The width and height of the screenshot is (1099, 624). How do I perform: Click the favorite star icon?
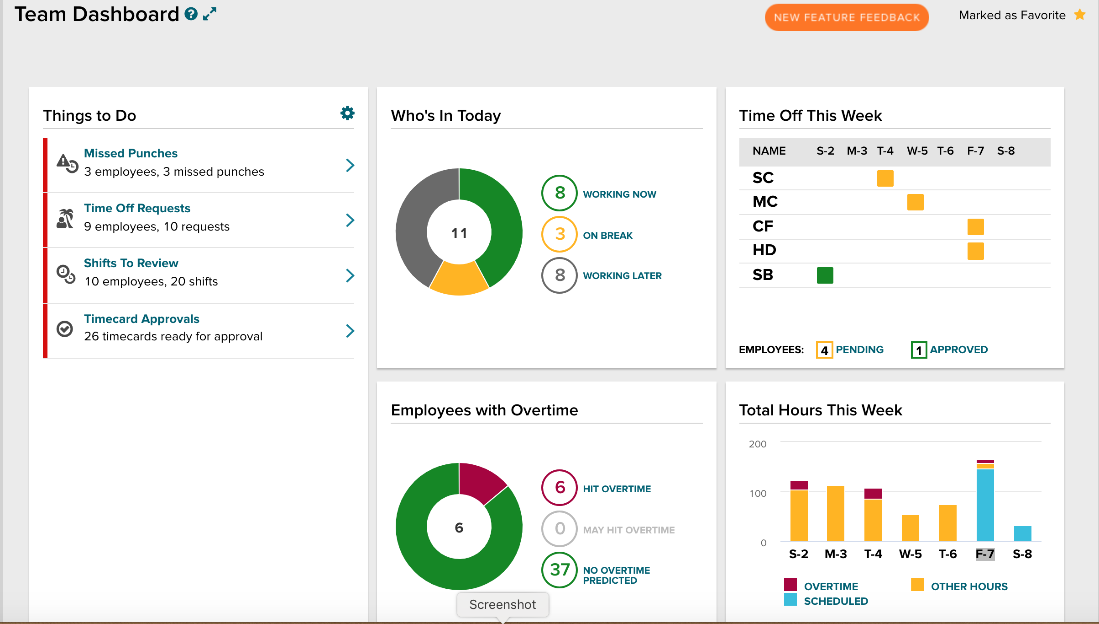(1079, 15)
